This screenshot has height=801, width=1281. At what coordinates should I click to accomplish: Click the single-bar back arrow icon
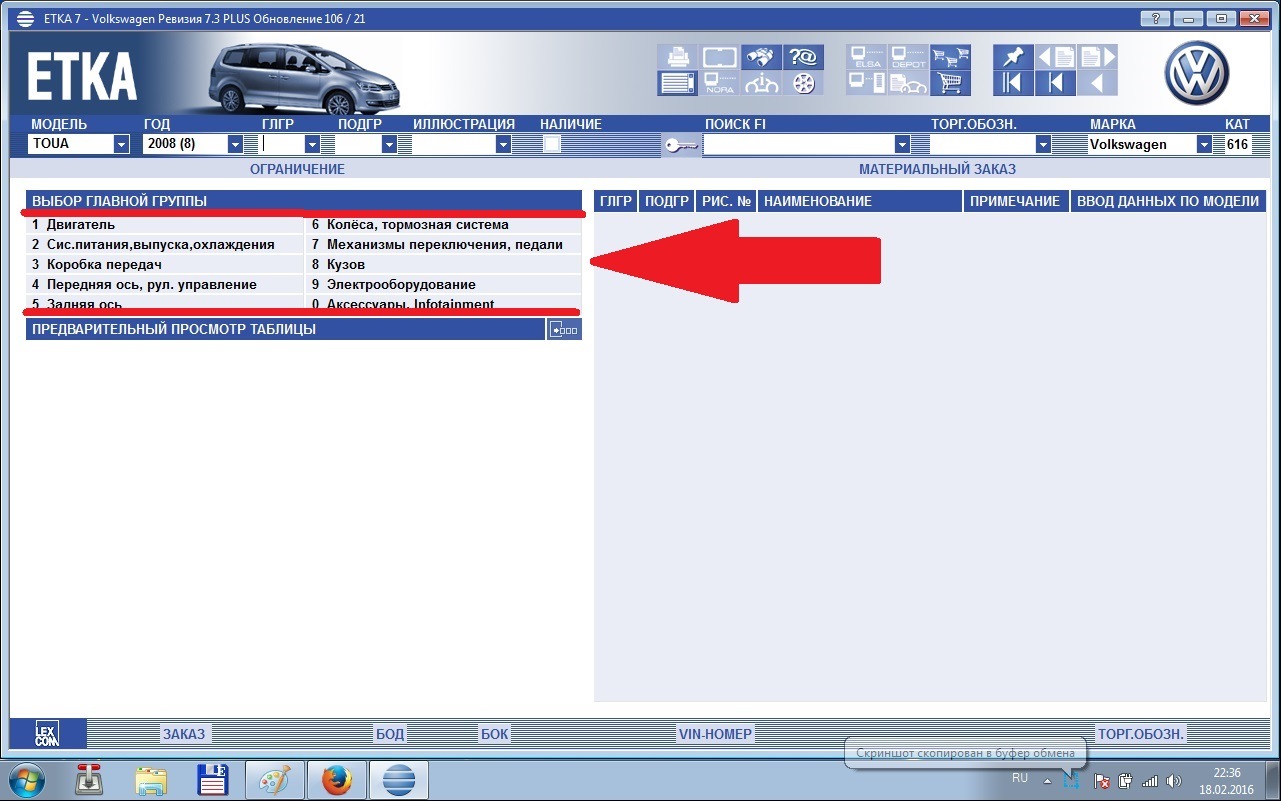click(x=1055, y=83)
